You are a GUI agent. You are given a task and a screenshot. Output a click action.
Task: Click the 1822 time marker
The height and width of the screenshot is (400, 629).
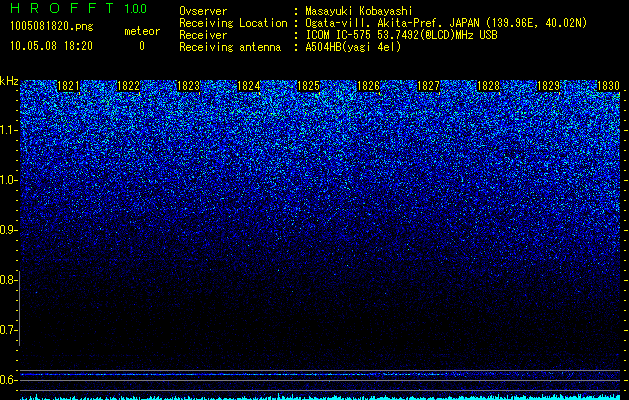click(128, 86)
